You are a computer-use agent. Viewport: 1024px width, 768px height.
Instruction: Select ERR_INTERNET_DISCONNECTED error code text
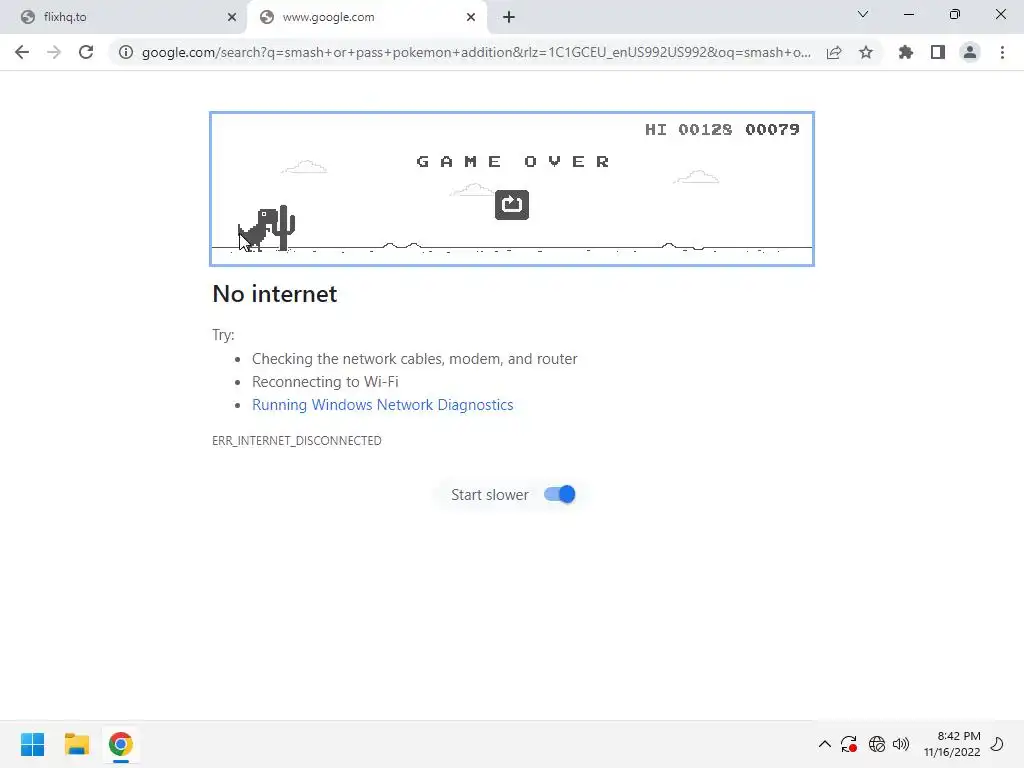(296, 441)
